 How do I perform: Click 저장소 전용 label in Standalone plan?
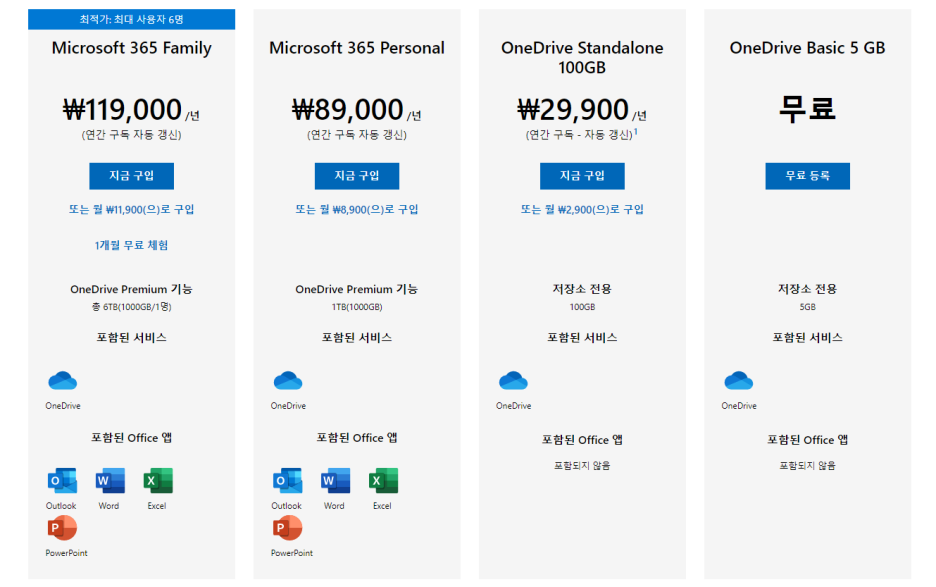[x=582, y=289]
